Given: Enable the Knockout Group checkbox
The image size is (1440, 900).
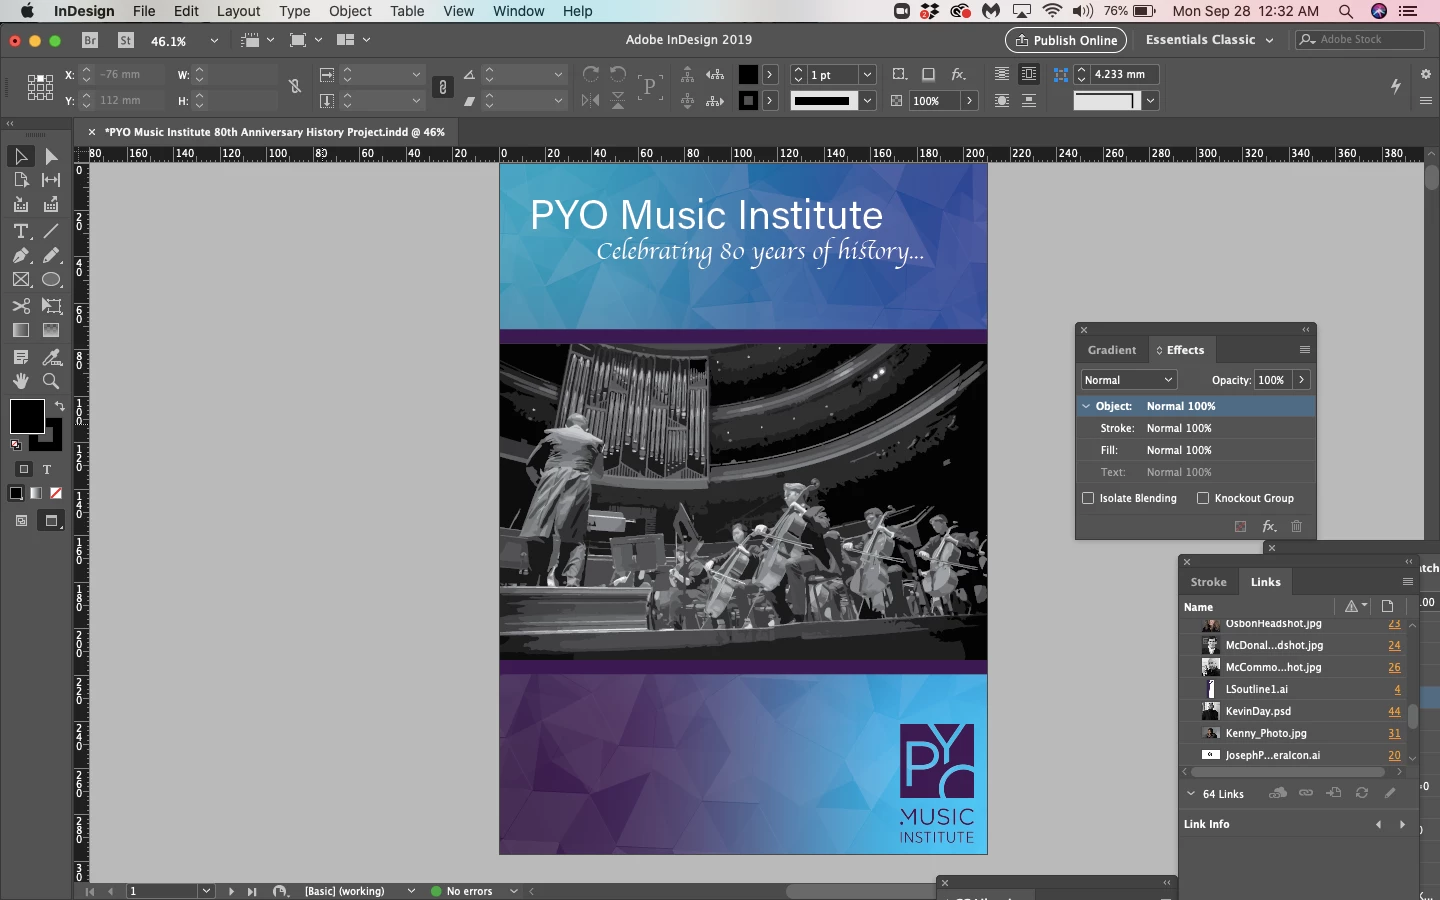Looking at the screenshot, I should click(x=1203, y=498).
